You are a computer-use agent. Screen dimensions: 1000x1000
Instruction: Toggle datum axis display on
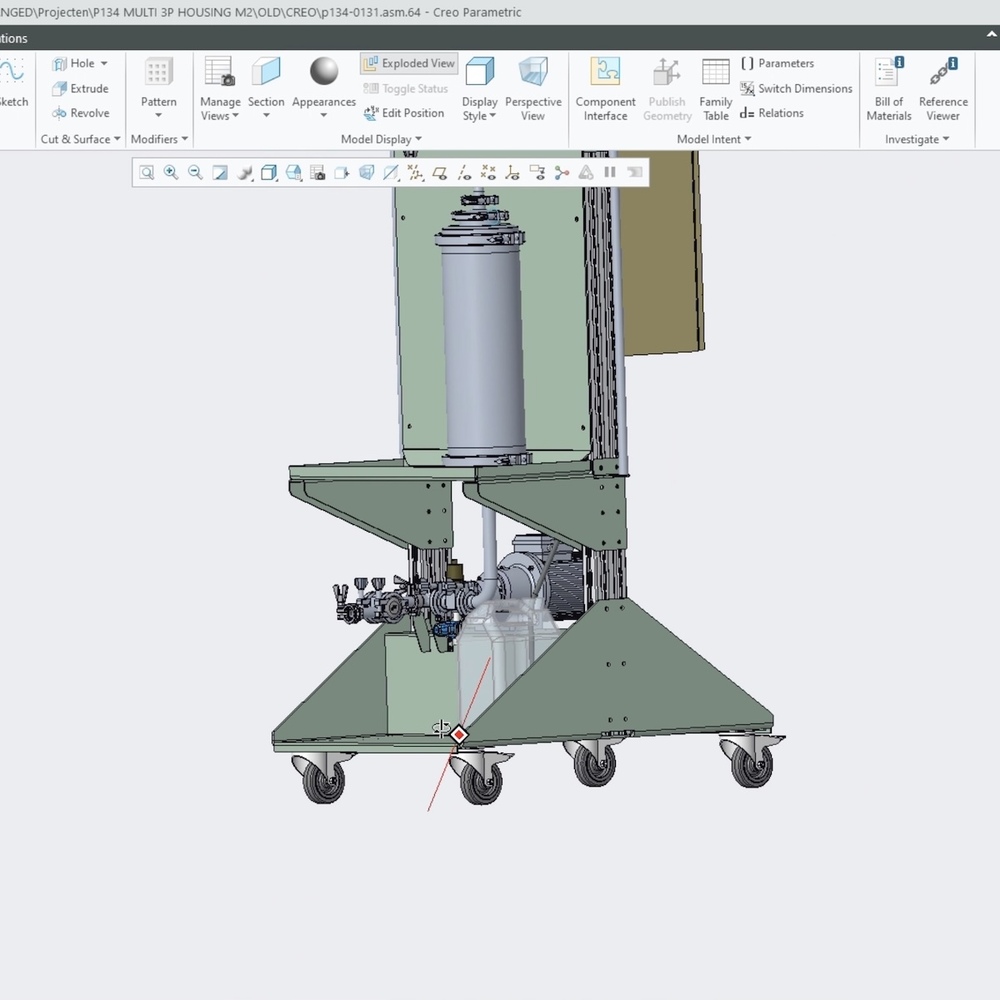[x=465, y=172]
